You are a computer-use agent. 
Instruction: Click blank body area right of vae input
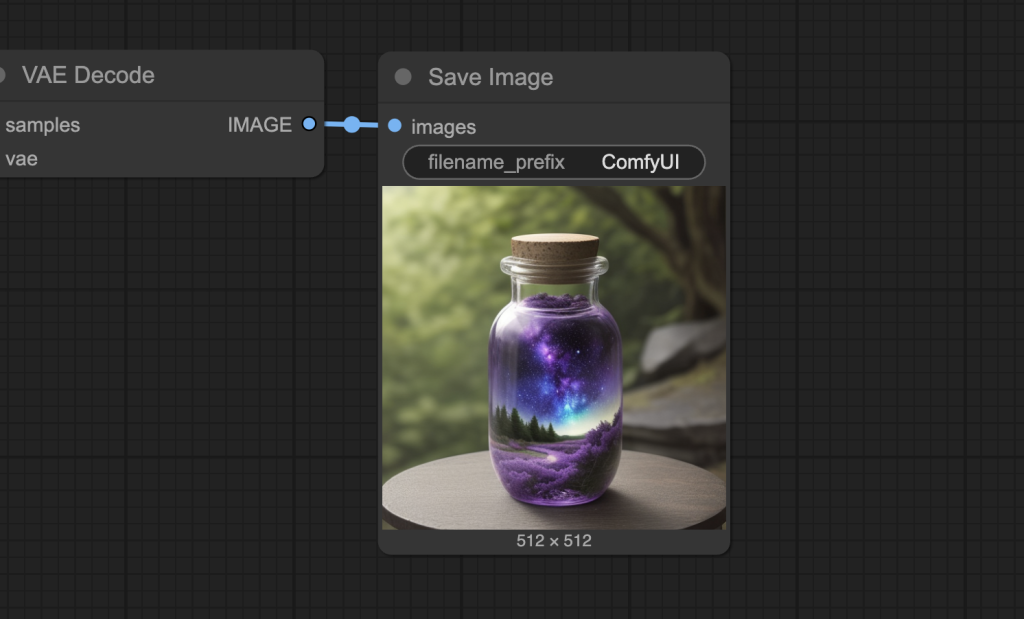180,158
